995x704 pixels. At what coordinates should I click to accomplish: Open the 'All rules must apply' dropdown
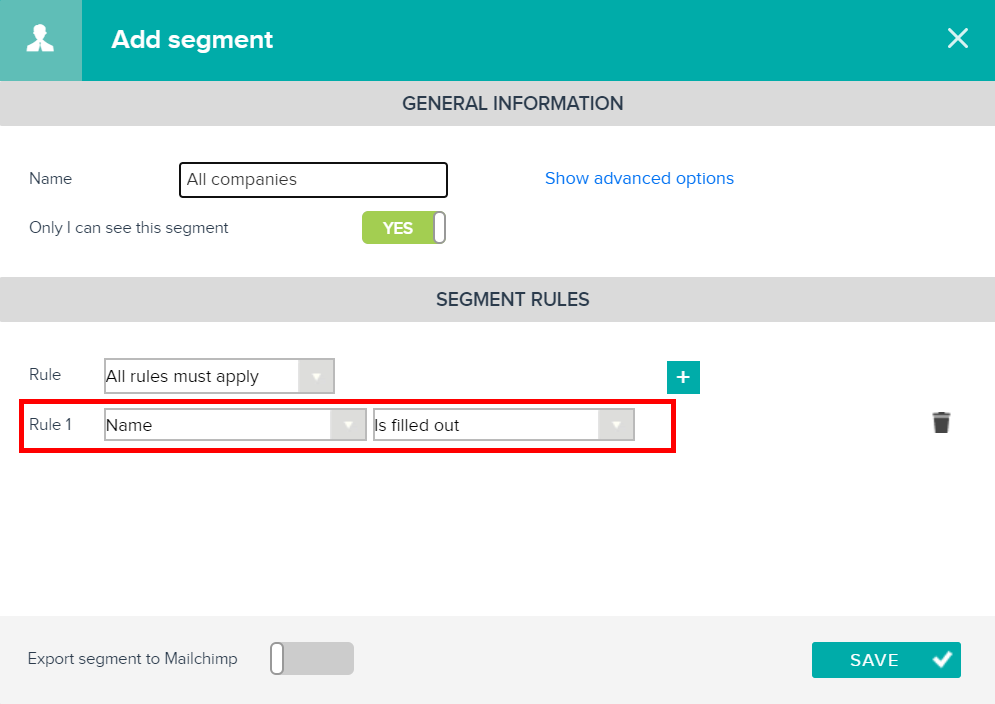[219, 376]
